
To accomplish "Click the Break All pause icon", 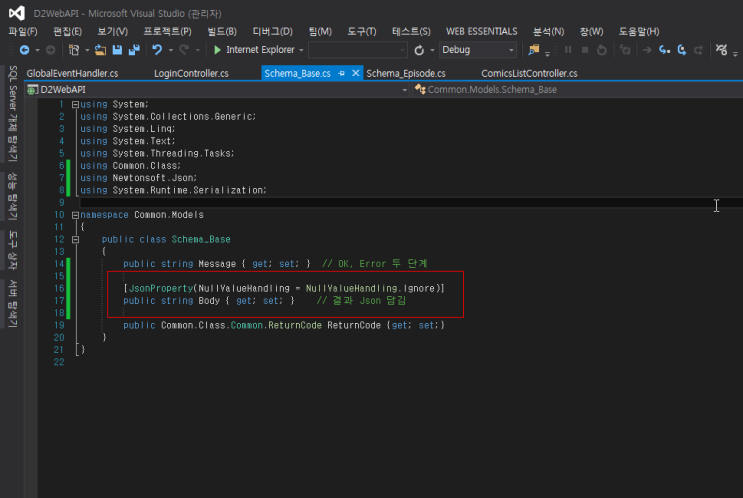I will tap(568, 50).
